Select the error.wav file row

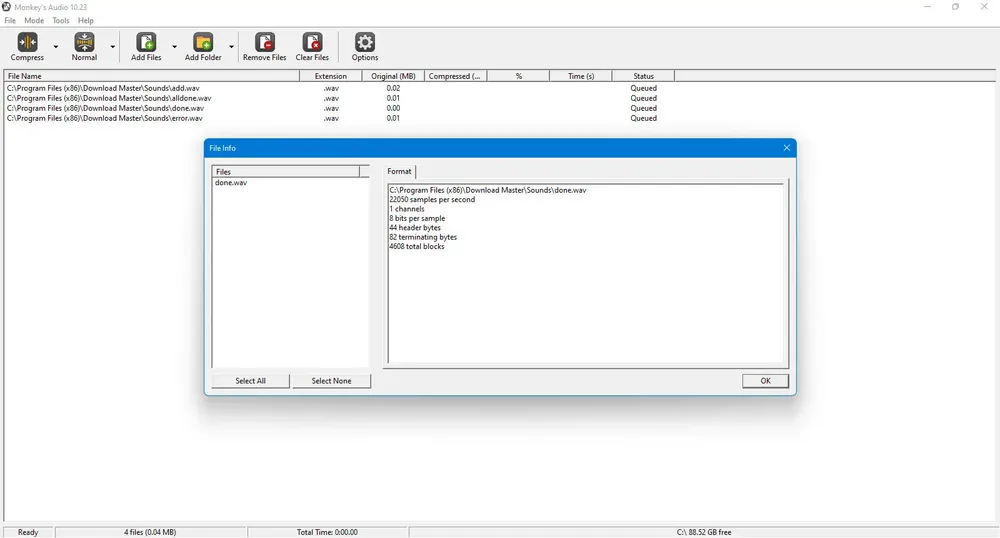[105, 118]
